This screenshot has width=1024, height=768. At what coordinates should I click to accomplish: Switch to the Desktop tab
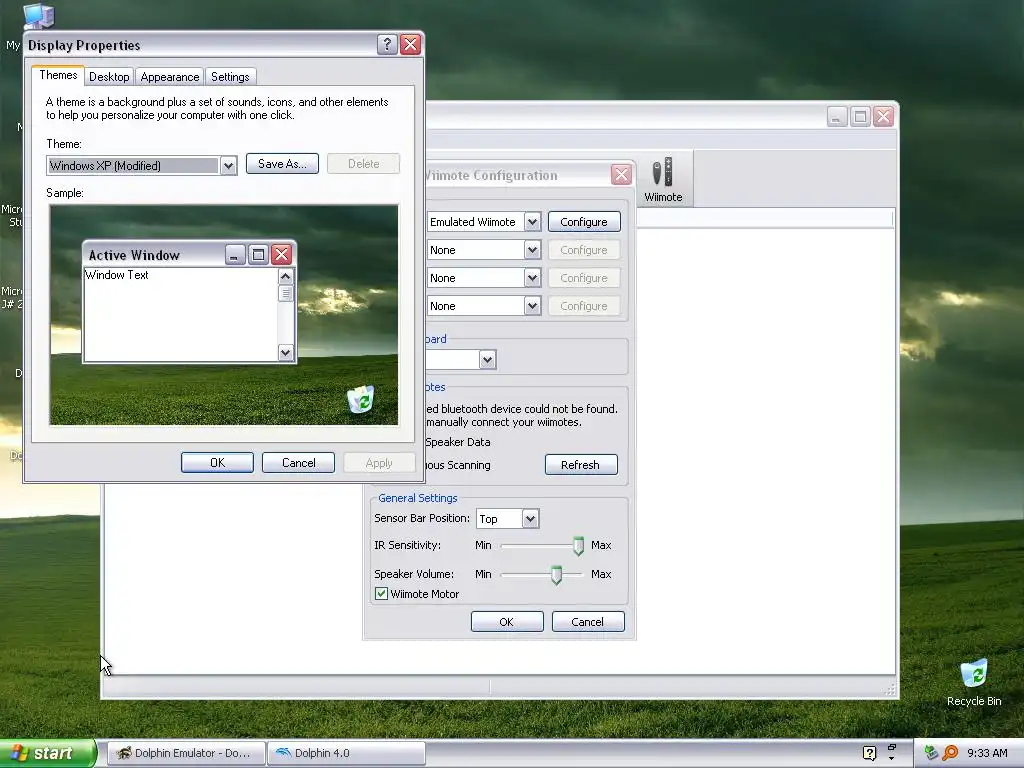point(109,77)
